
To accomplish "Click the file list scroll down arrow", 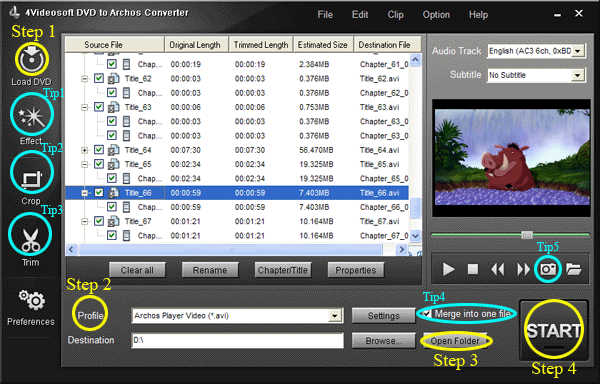I will coord(415,236).
